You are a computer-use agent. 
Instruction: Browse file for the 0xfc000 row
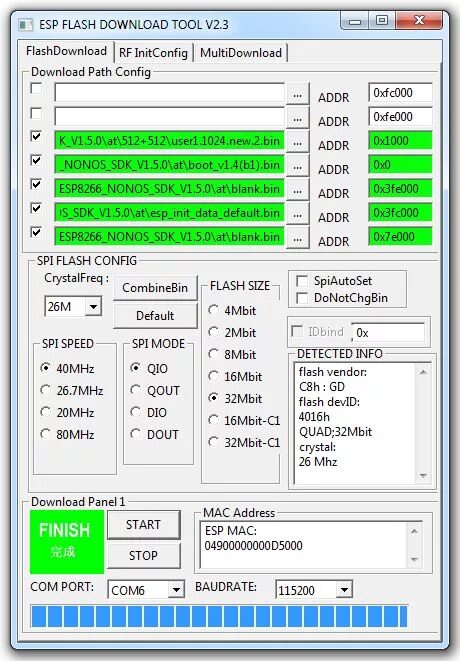298,94
